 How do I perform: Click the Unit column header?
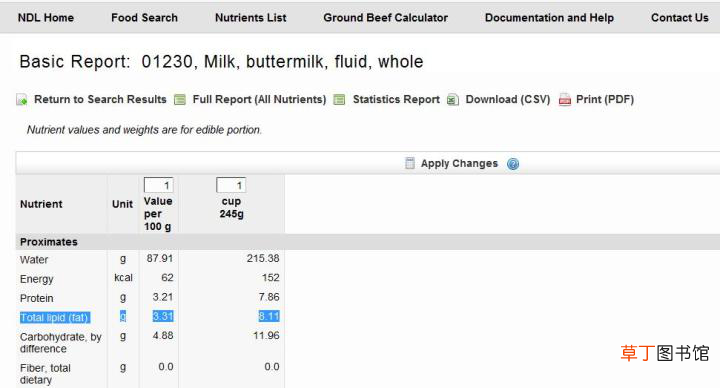click(x=122, y=204)
